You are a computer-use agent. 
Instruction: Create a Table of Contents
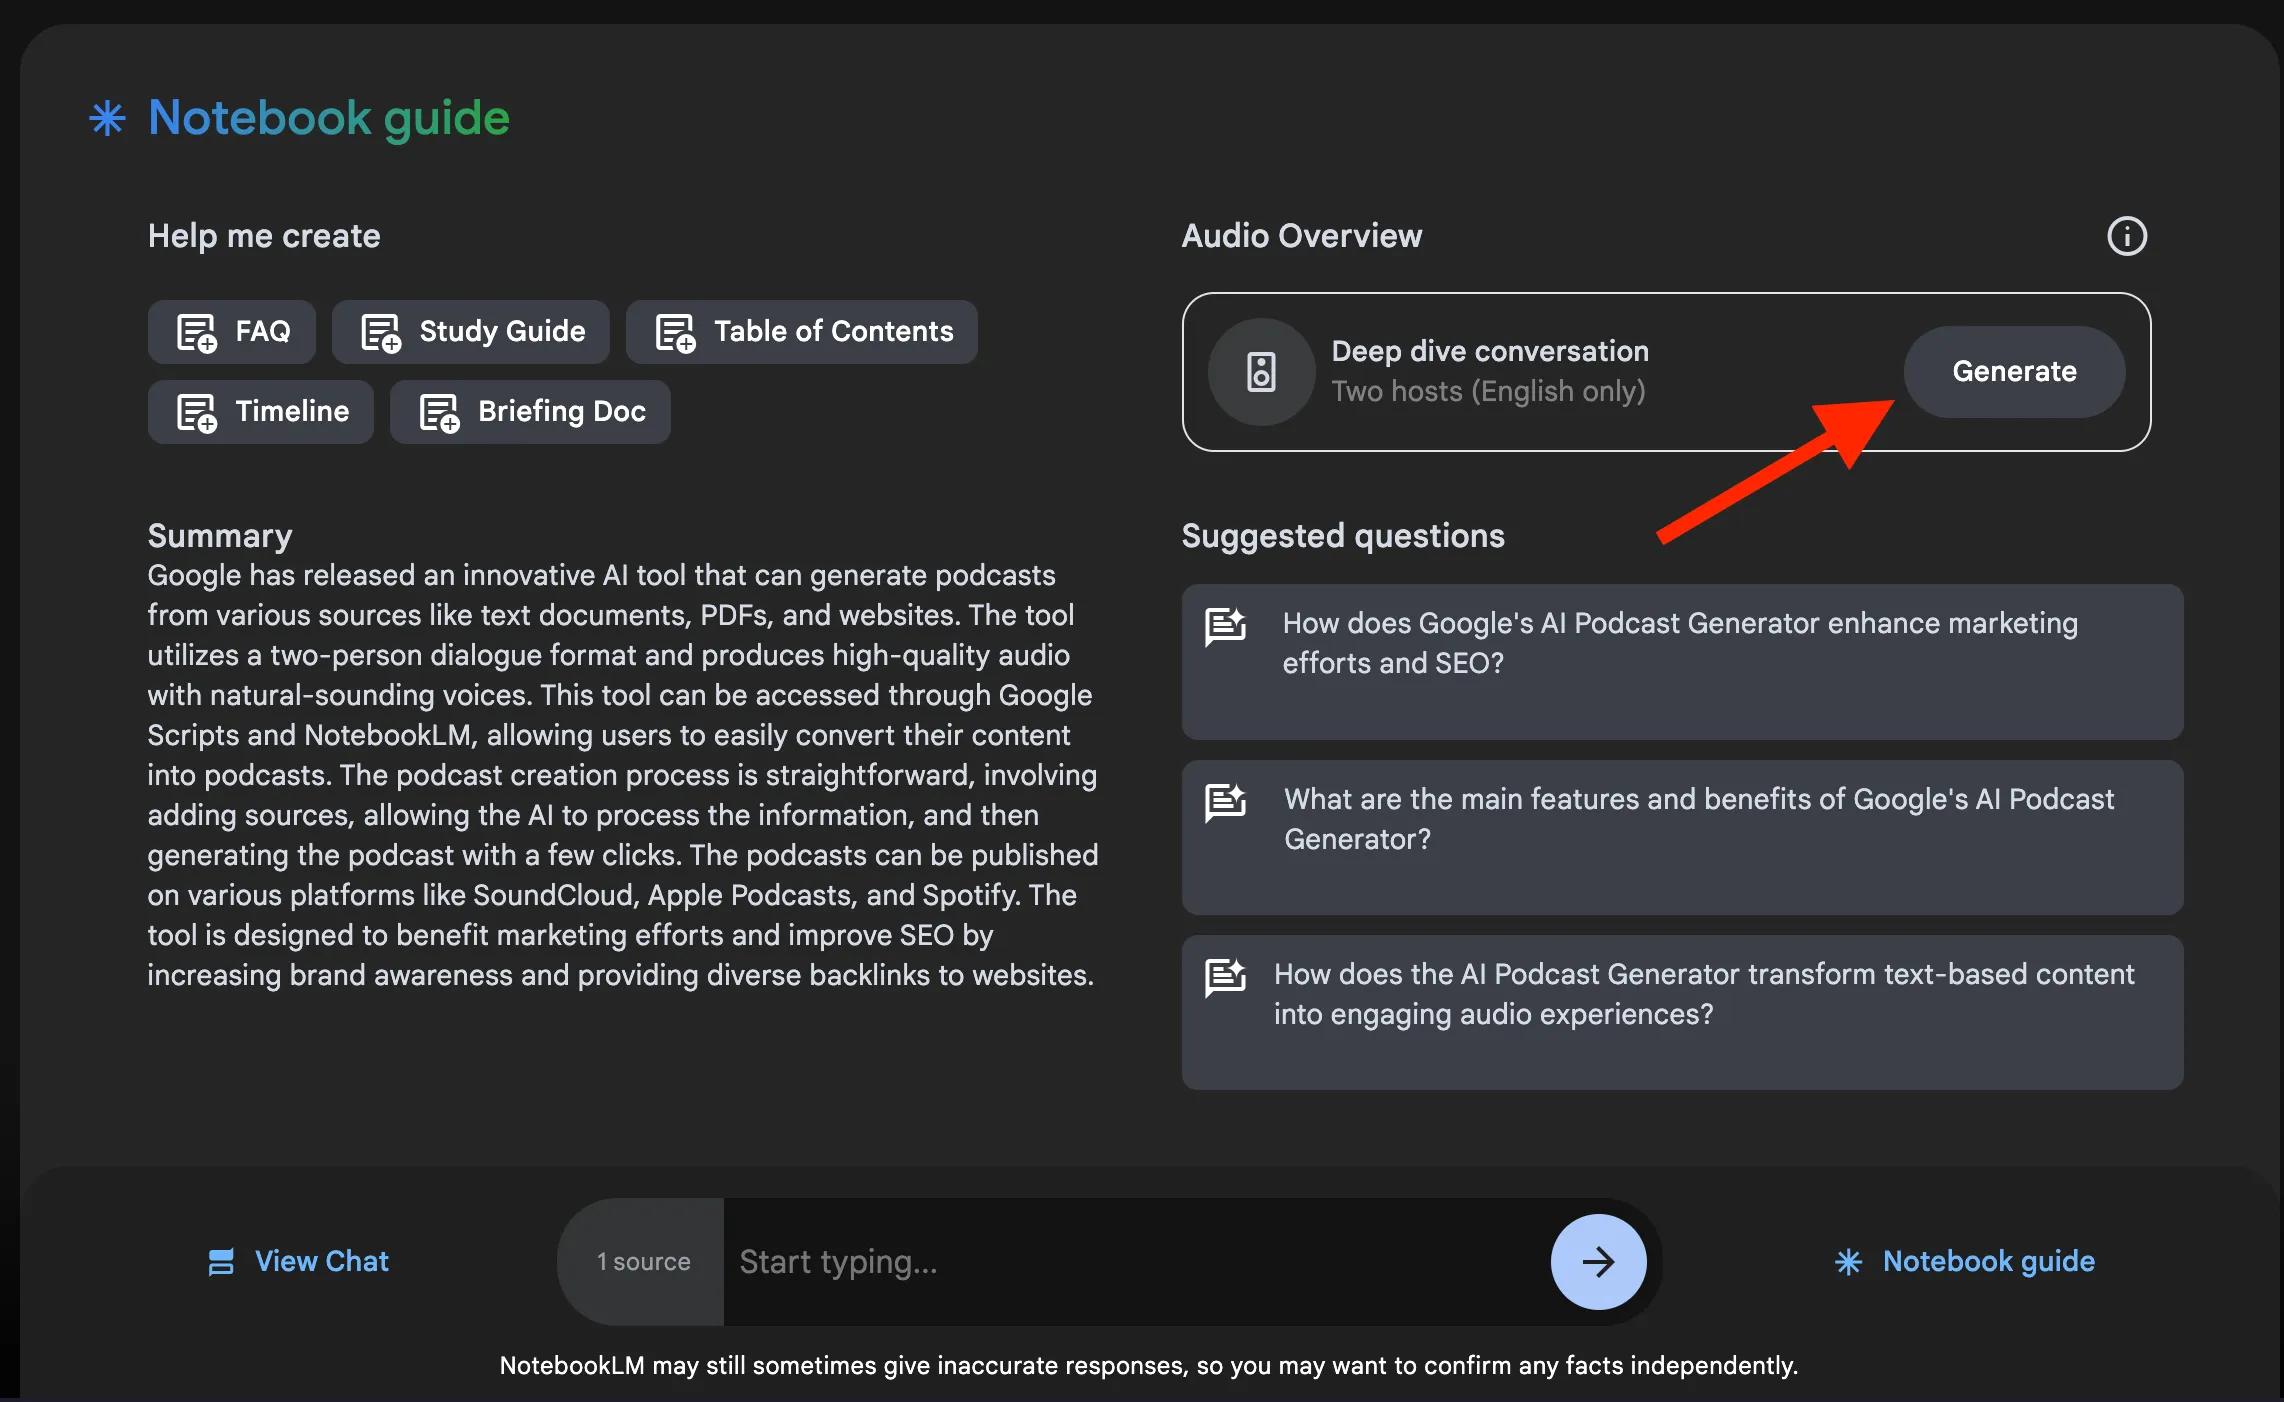click(x=802, y=332)
